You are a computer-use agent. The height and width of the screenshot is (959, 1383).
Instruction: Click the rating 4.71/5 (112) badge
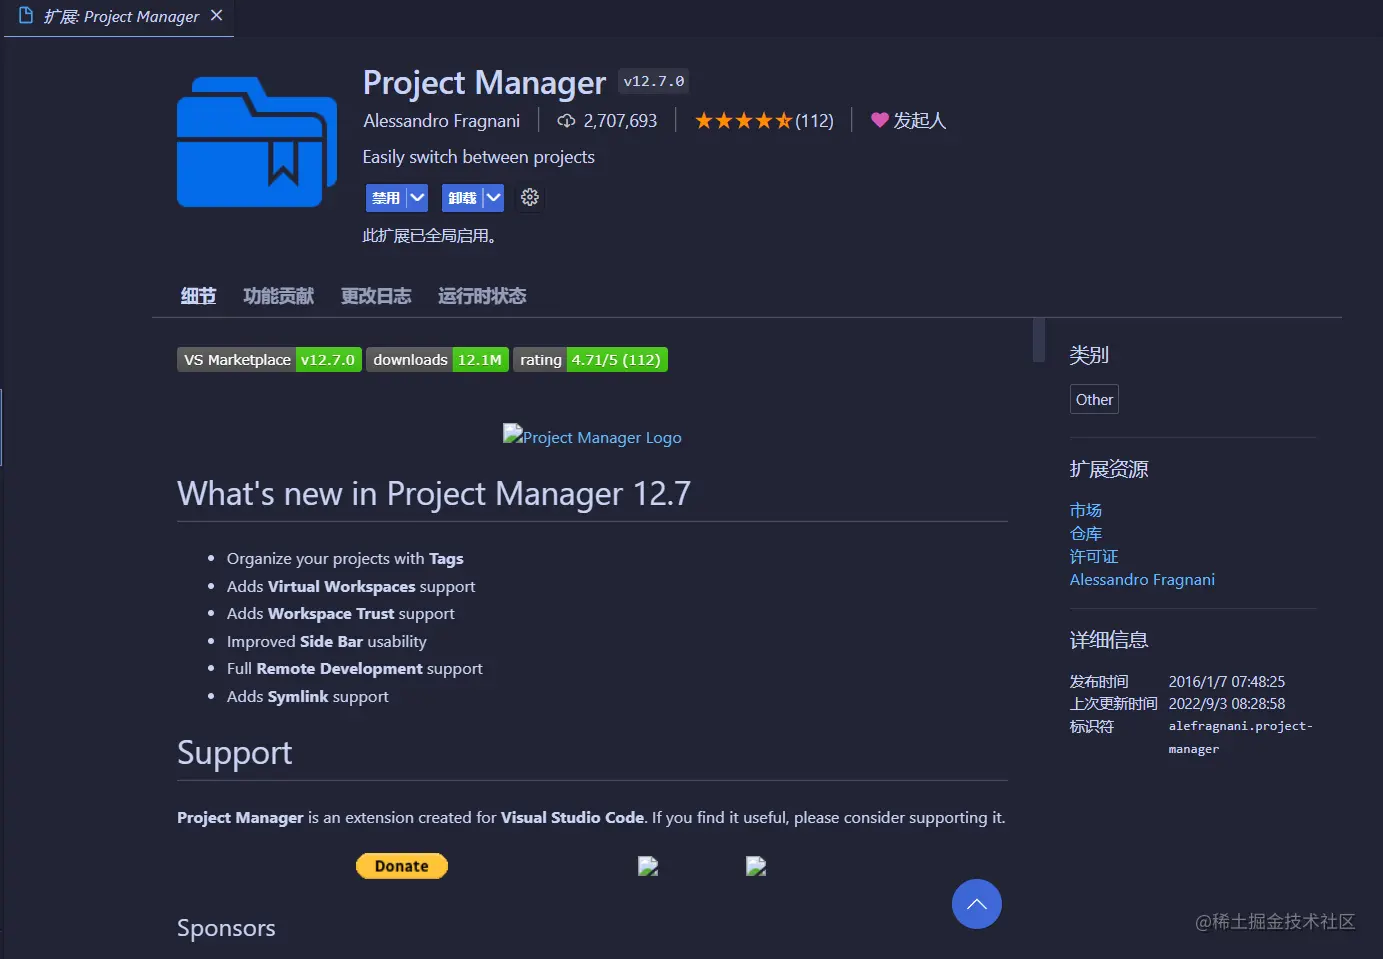(x=590, y=360)
